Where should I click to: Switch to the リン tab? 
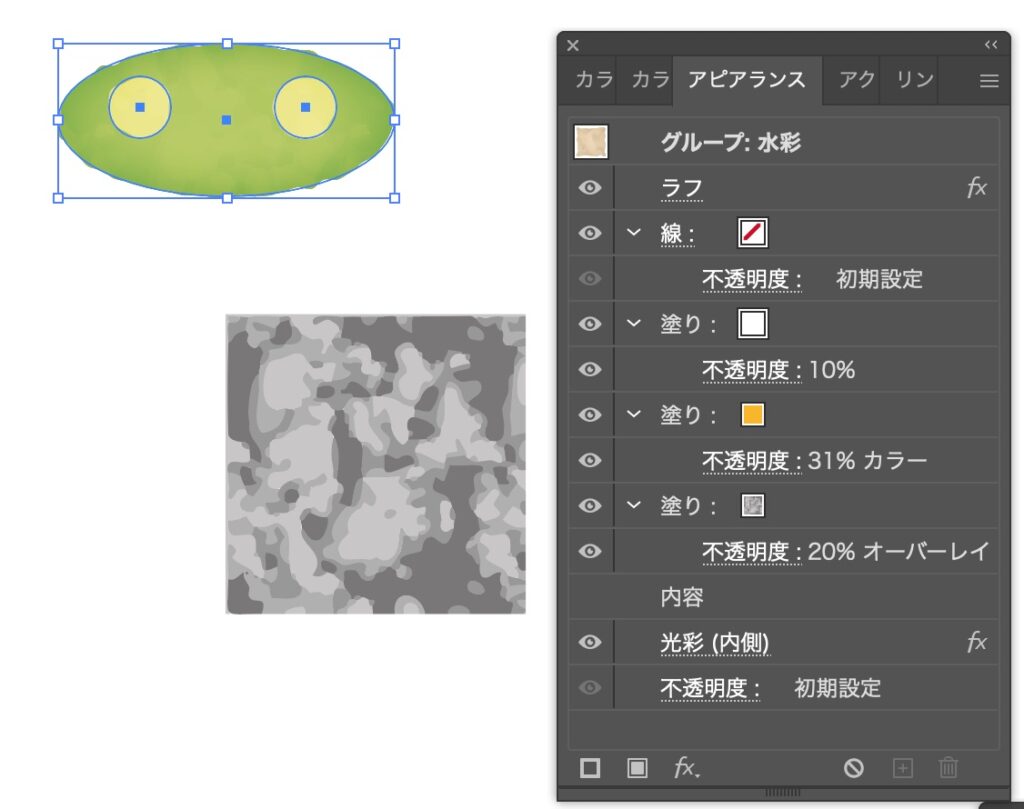(x=914, y=81)
